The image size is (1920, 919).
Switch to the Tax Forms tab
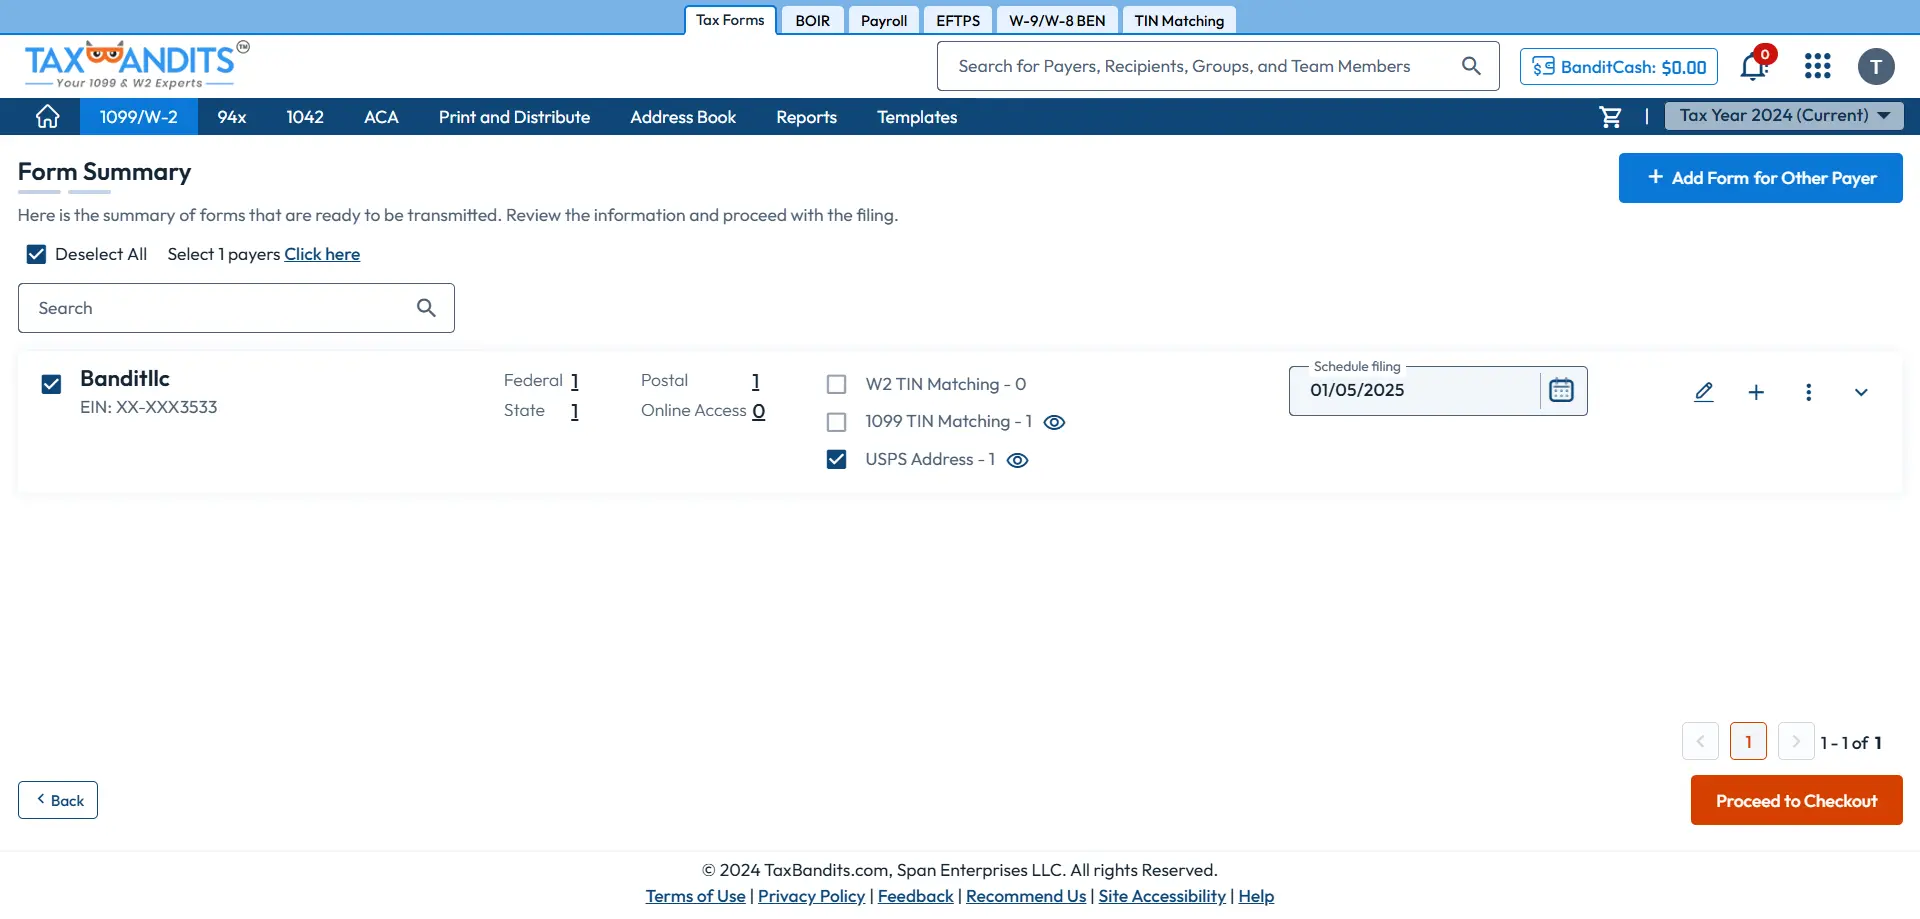click(x=730, y=20)
